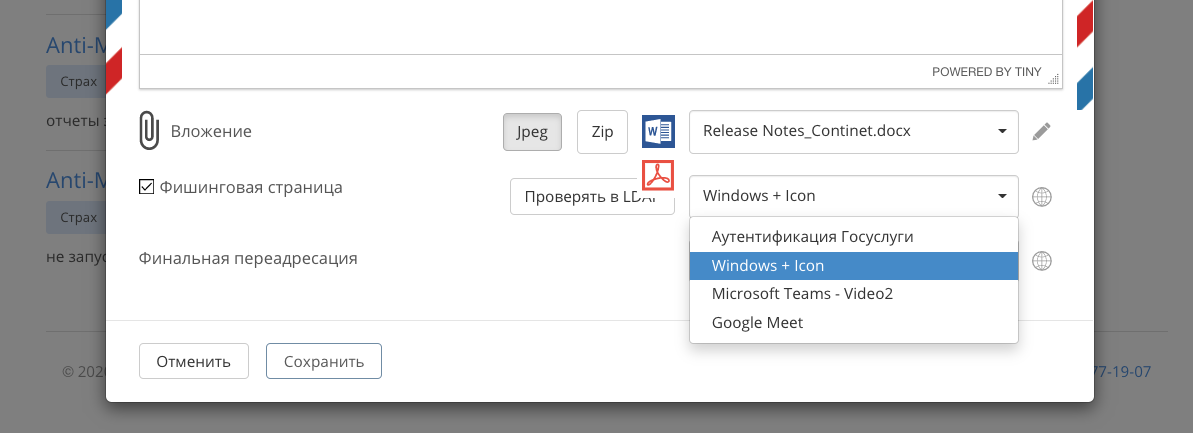Viewport: 1193px width, 433px height.
Task: Click inside the text editor area
Action: (600, 25)
